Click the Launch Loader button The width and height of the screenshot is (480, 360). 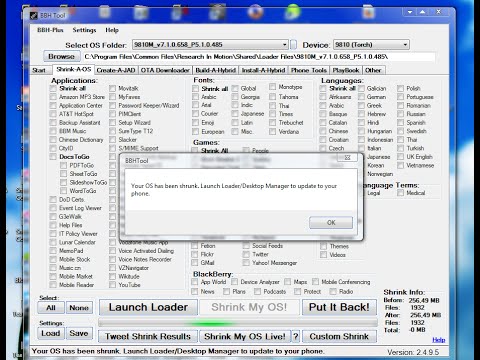148,307
